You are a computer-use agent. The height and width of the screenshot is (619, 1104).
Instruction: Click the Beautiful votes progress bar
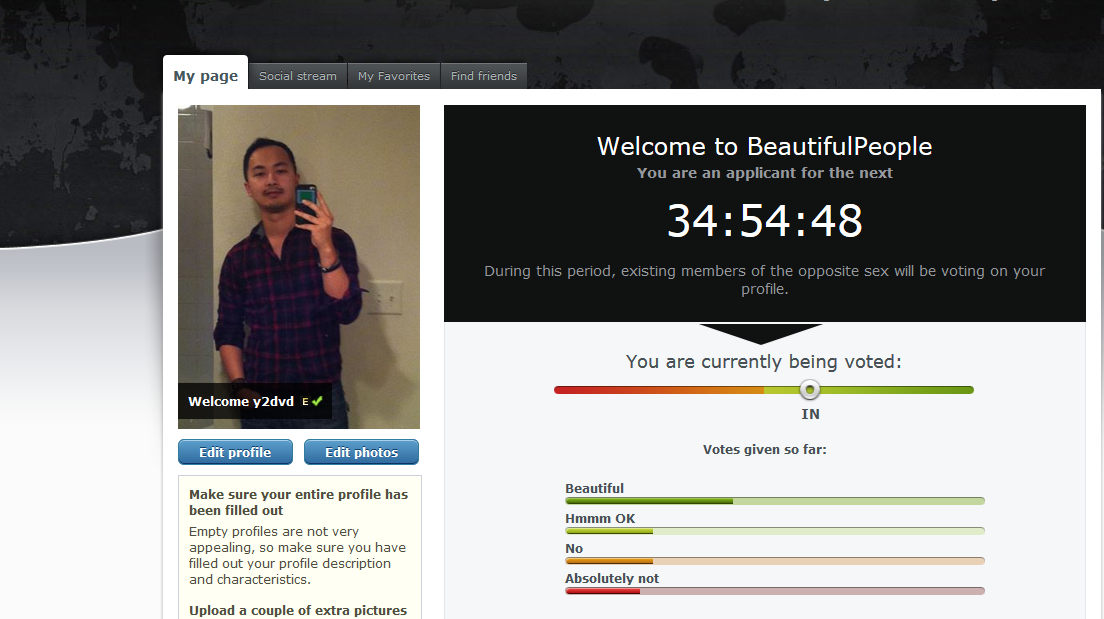click(x=774, y=501)
